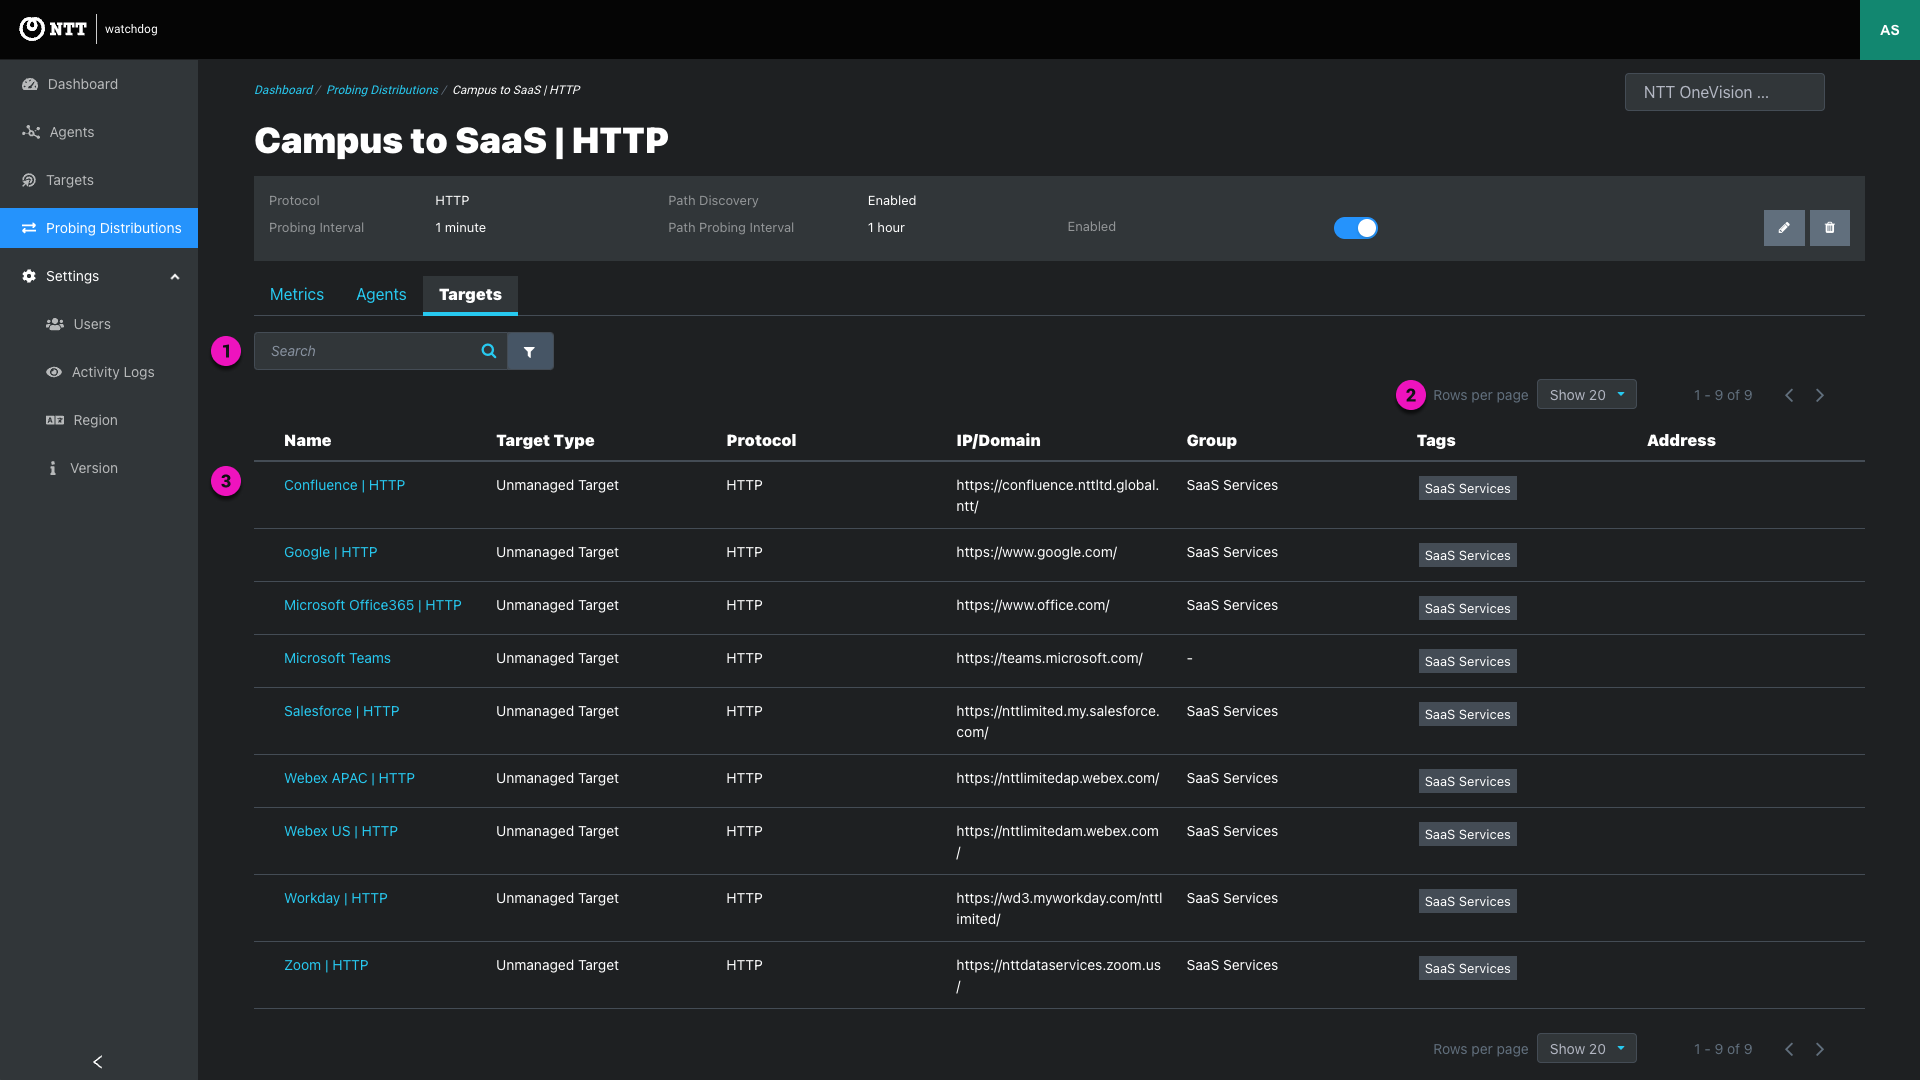Click the search magnifier icon
The height and width of the screenshot is (1080, 1920).
pyautogui.click(x=489, y=351)
